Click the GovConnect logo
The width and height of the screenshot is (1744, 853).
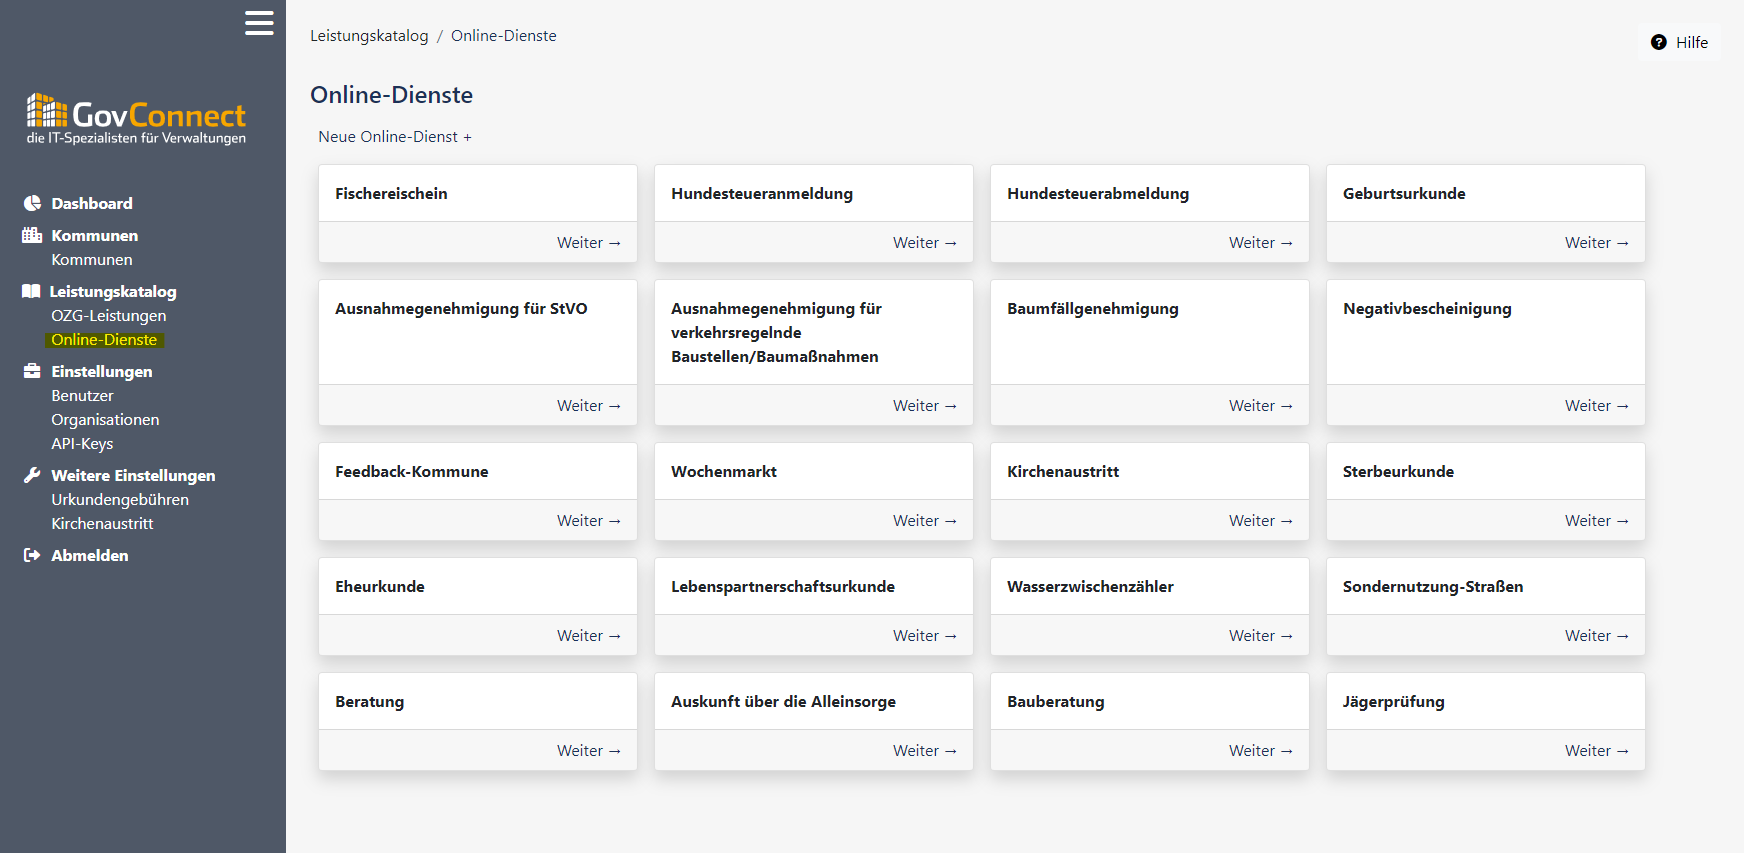click(x=136, y=119)
